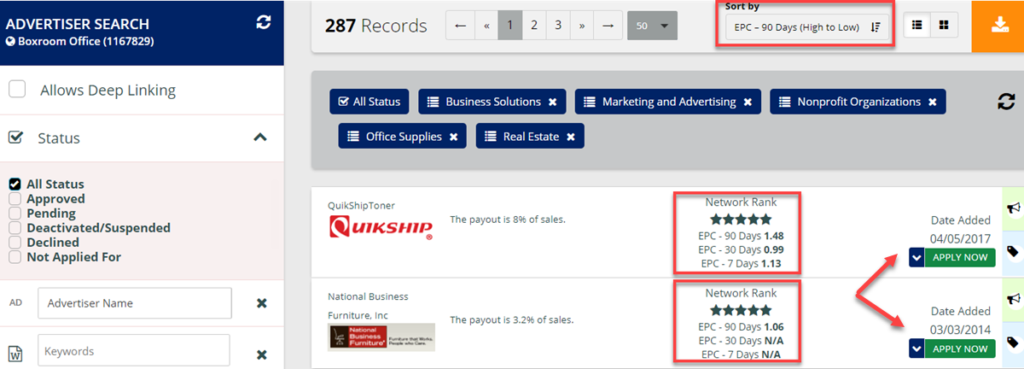Check the Approved status checkbox
Image resolution: width=1024 pixels, height=369 pixels.
[x=15, y=199]
